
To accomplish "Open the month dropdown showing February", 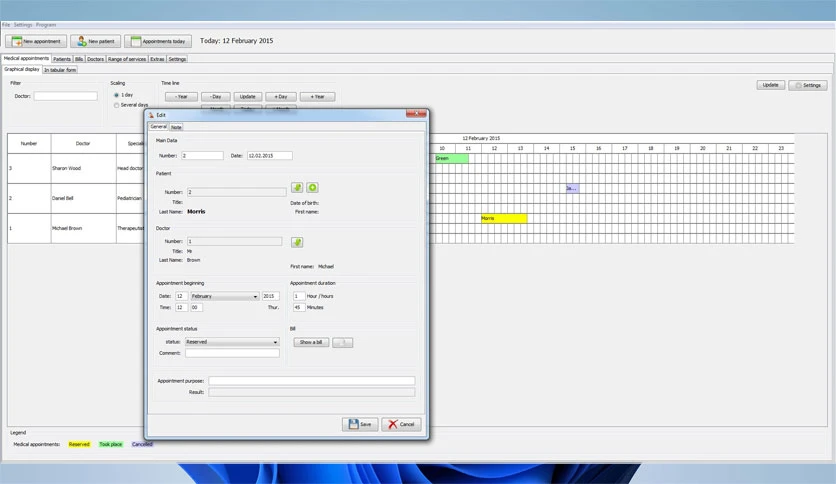I will pyautogui.click(x=224, y=296).
